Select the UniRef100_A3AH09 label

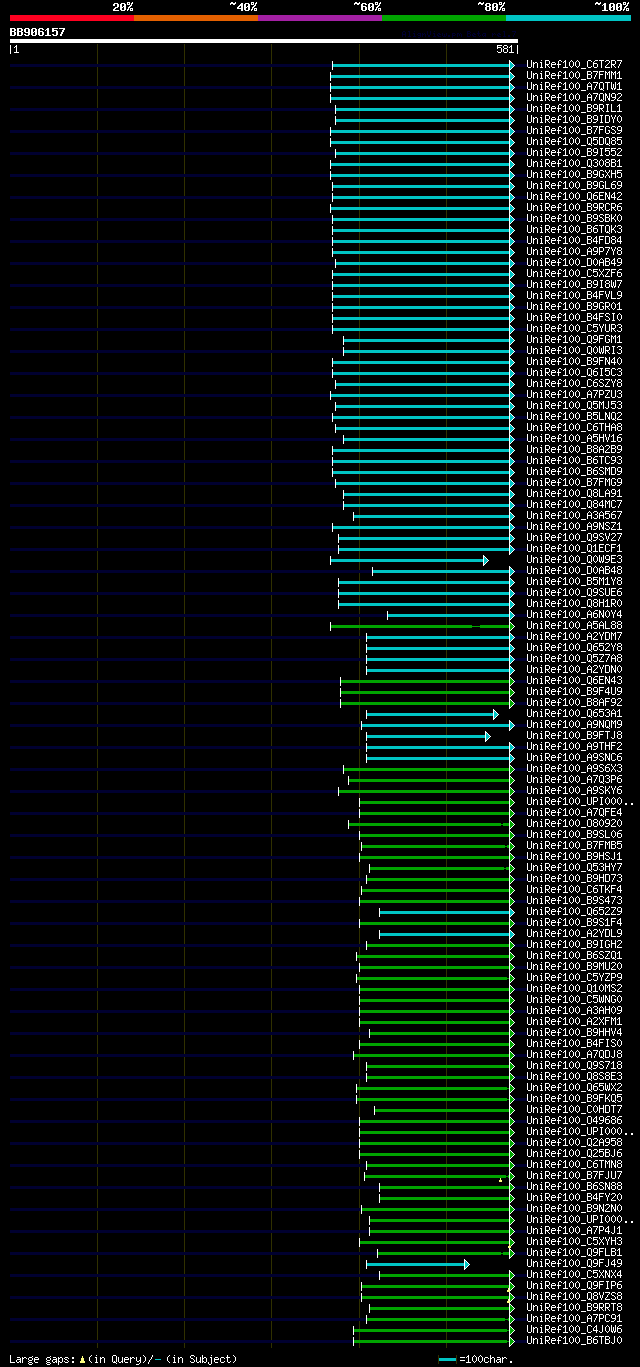(574, 1010)
